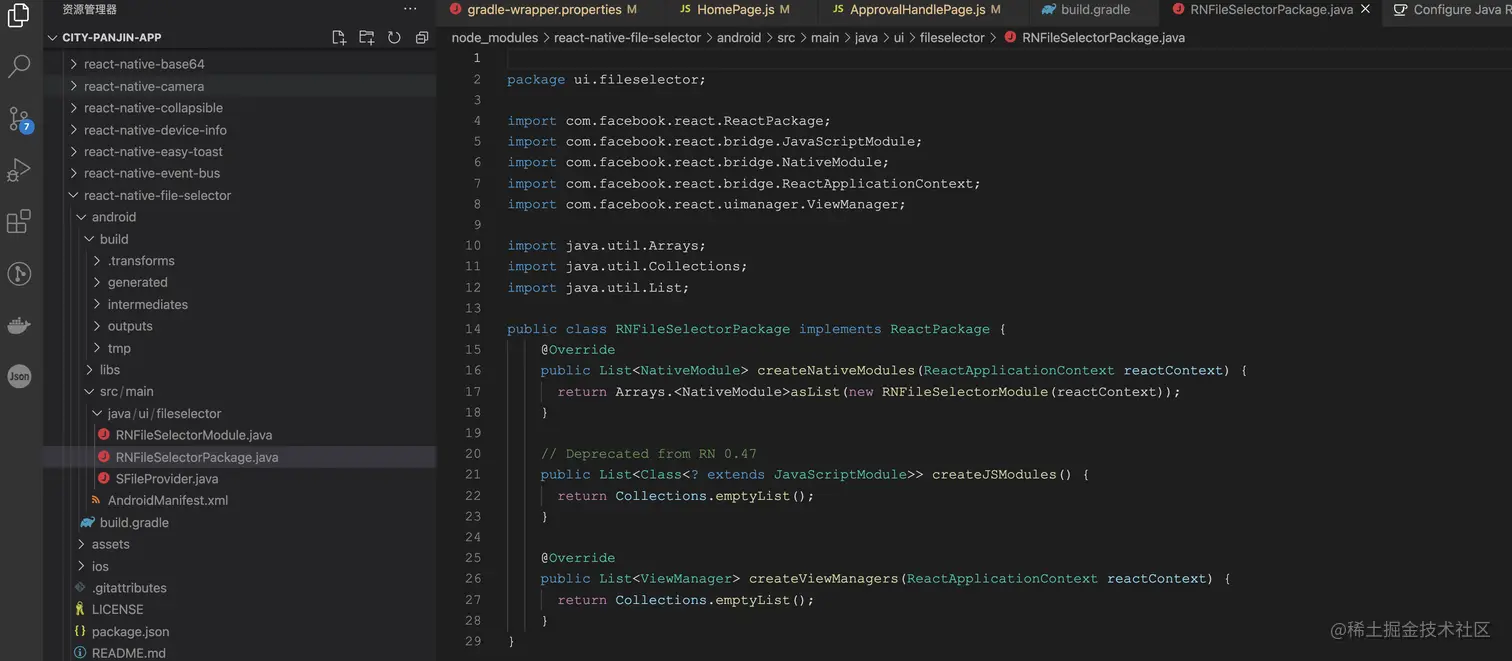Click line number 14 in gutter
This screenshot has height=661, width=1512.
tap(473, 329)
